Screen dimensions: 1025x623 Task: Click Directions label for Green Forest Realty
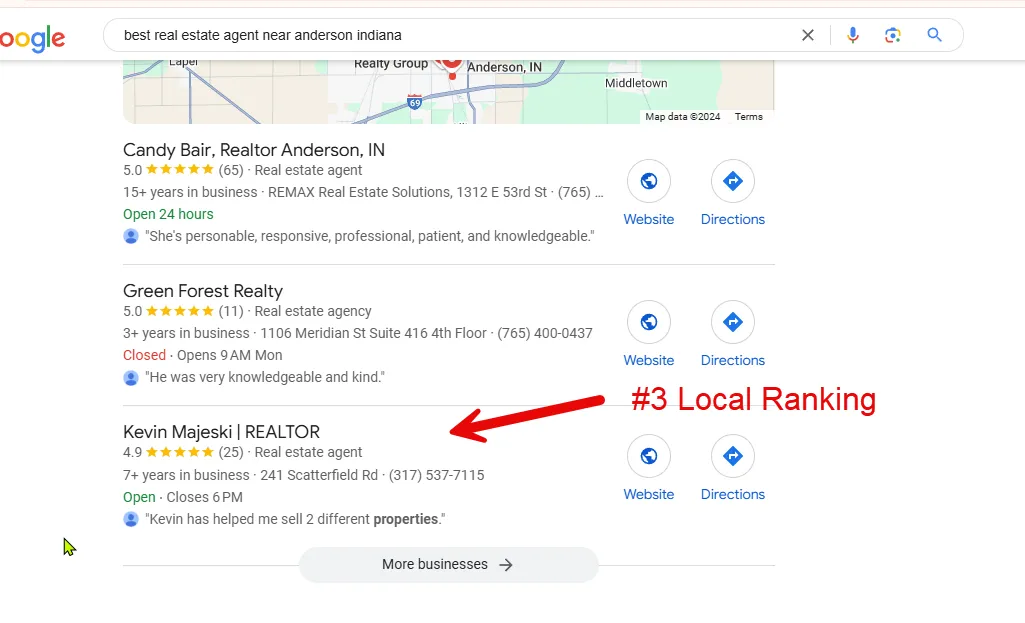[x=733, y=361]
